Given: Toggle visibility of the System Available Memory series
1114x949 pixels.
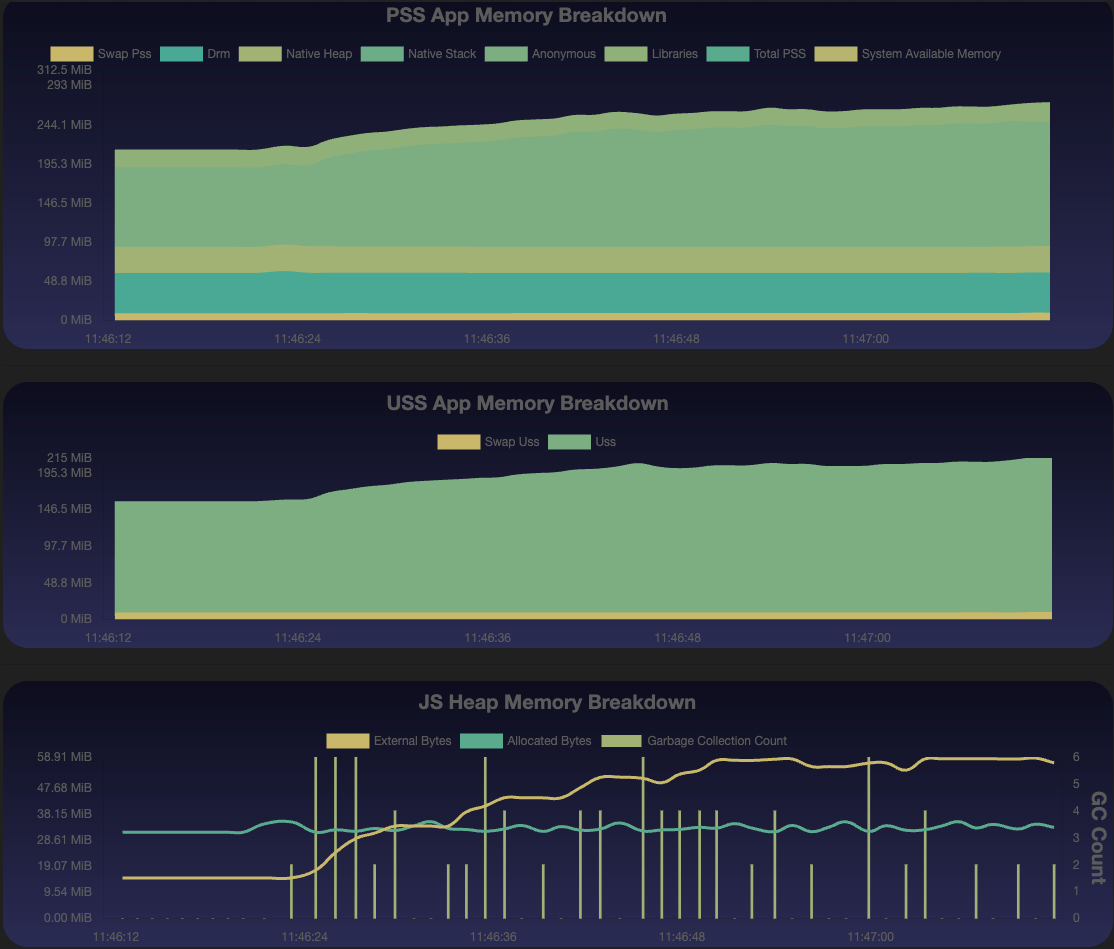Looking at the screenshot, I should click(x=837, y=54).
